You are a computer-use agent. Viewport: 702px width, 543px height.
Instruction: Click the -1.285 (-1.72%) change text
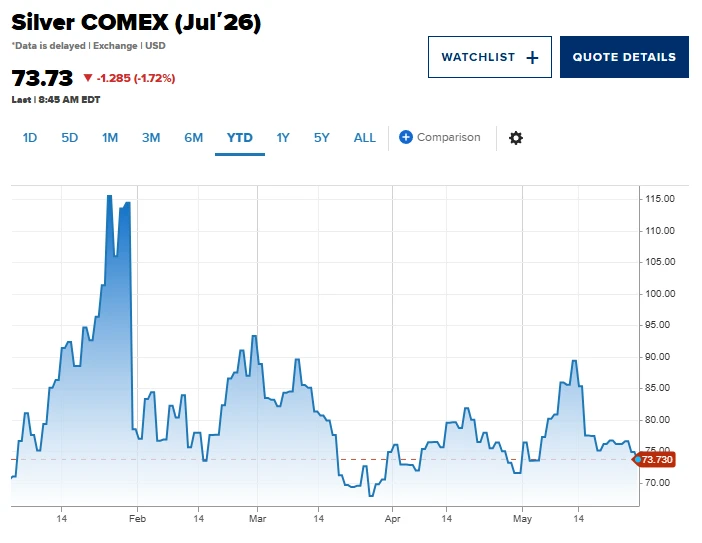[136, 78]
